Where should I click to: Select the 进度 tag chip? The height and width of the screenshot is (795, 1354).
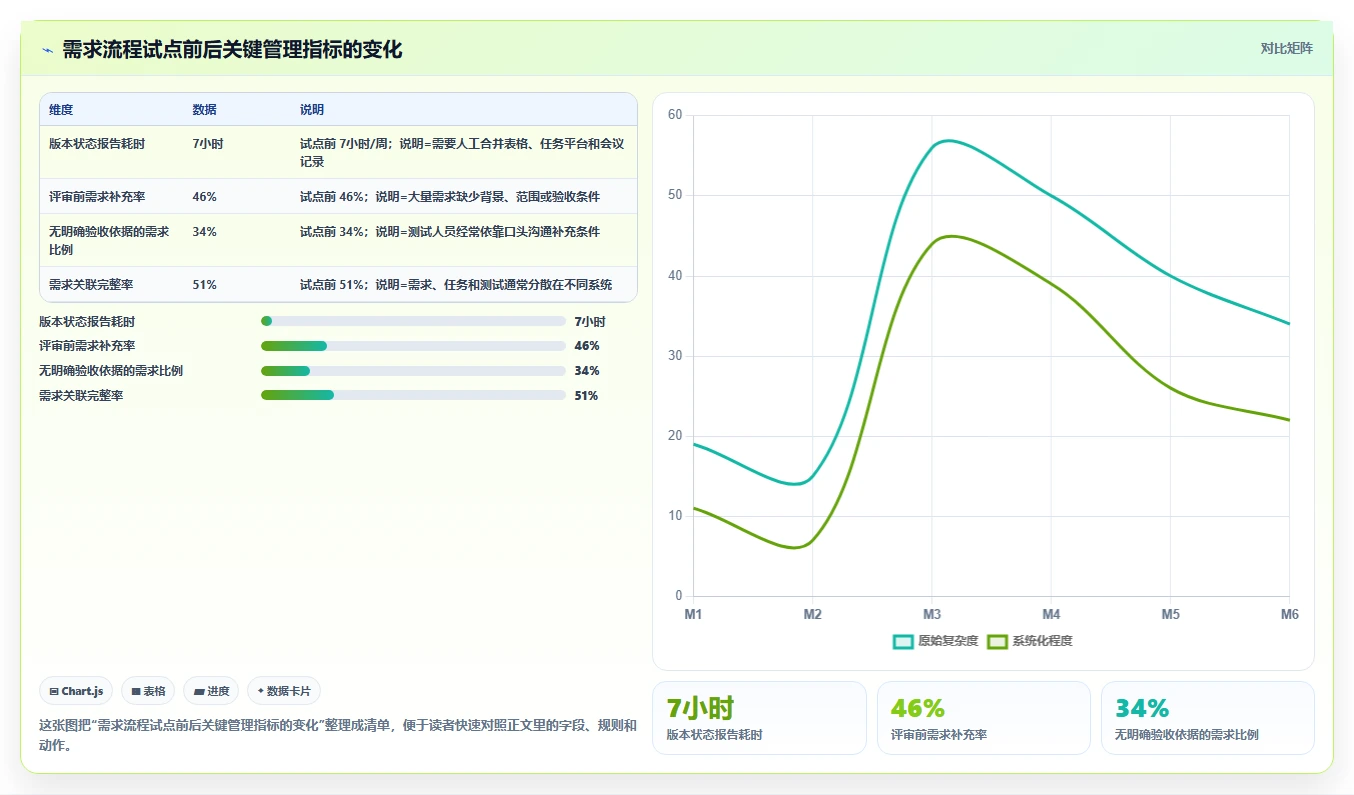[x=211, y=691]
